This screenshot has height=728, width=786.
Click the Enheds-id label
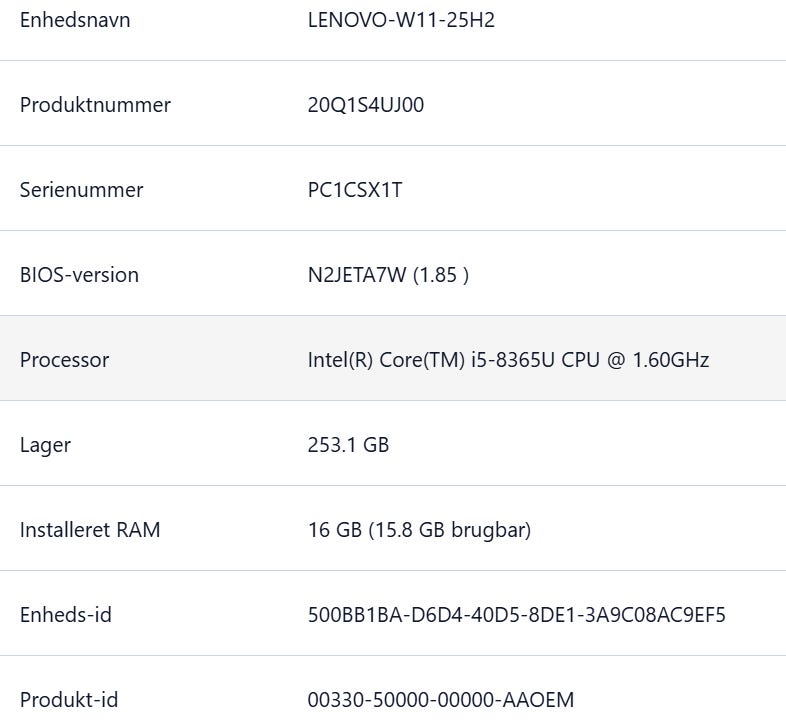coord(66,615)
